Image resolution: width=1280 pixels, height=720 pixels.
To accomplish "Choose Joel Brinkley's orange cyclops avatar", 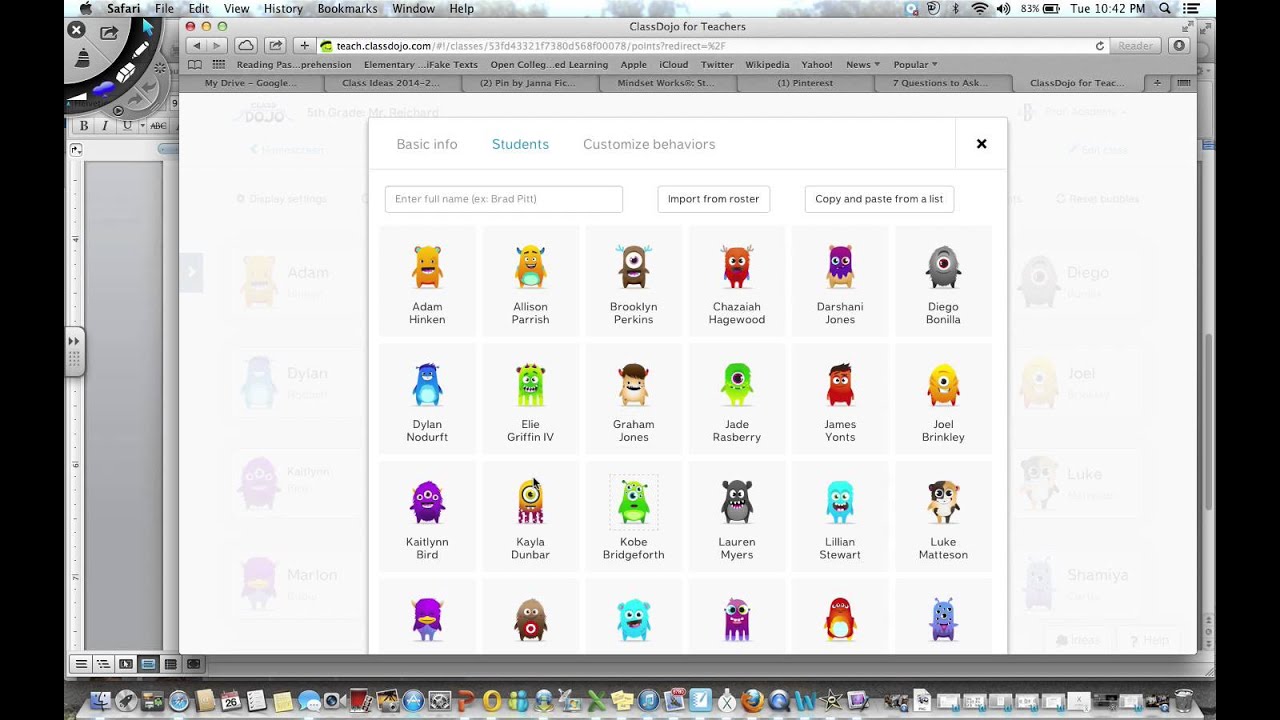I will coord(943,384).
